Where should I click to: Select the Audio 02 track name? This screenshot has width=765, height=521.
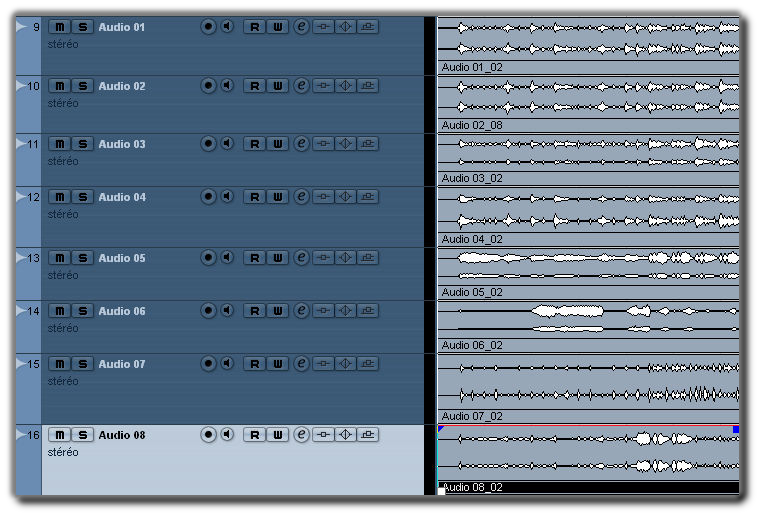[122, 86]
